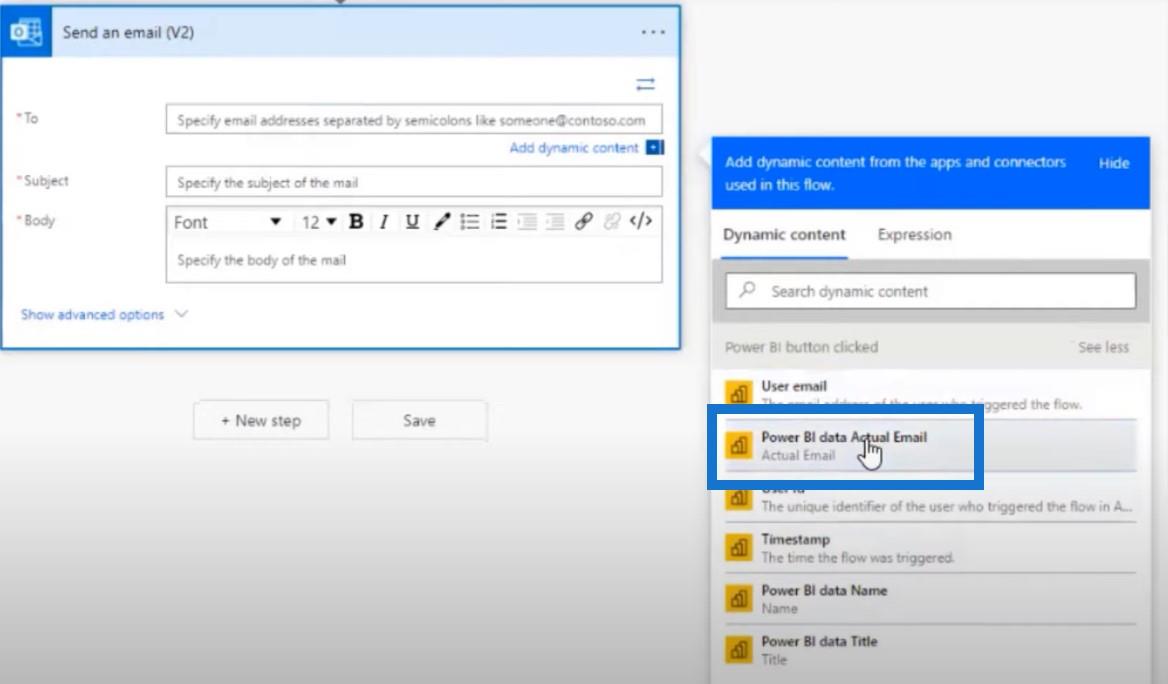Screen dimensions: 1168x684
Task: Click into the To email address field
Action: [x=414, y=120]
